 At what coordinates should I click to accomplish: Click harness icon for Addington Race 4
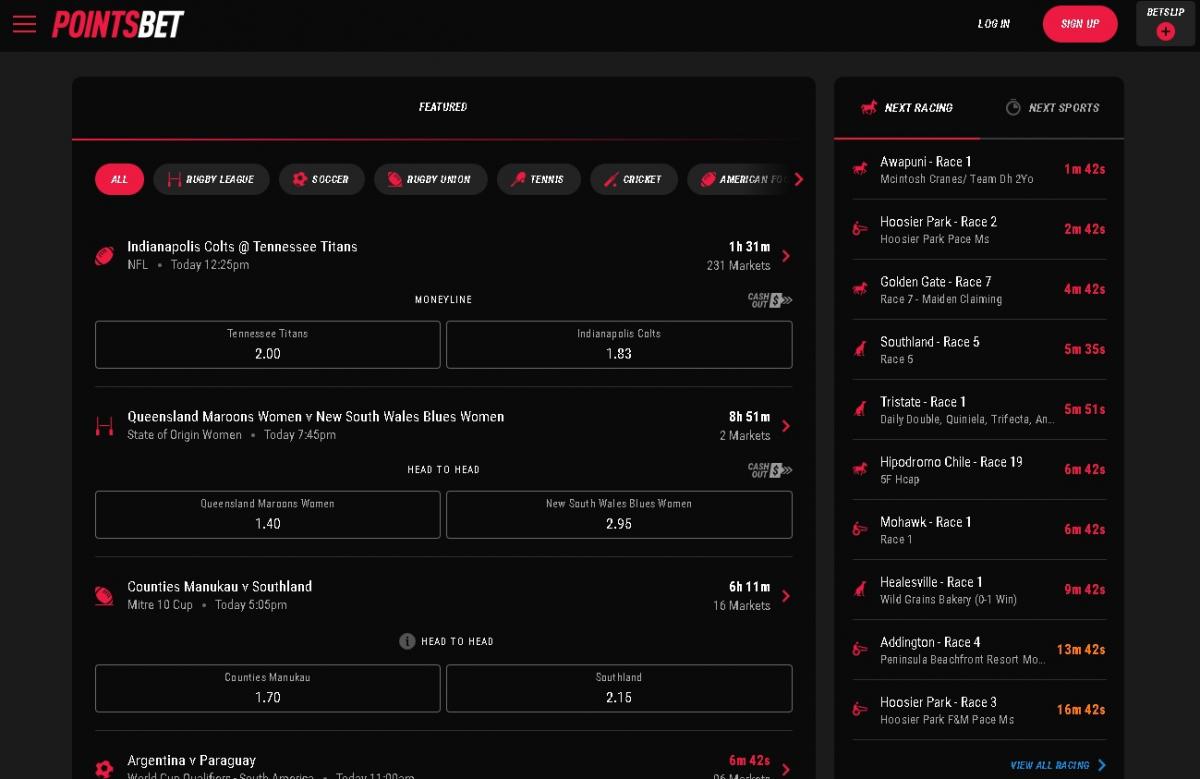point(860,649)
